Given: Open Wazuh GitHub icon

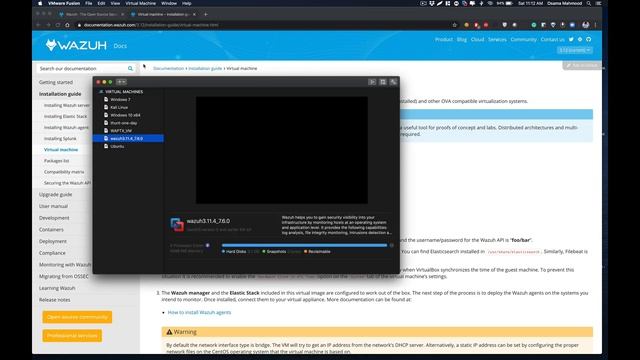Looking at the screenshot, I should (589, 40).
